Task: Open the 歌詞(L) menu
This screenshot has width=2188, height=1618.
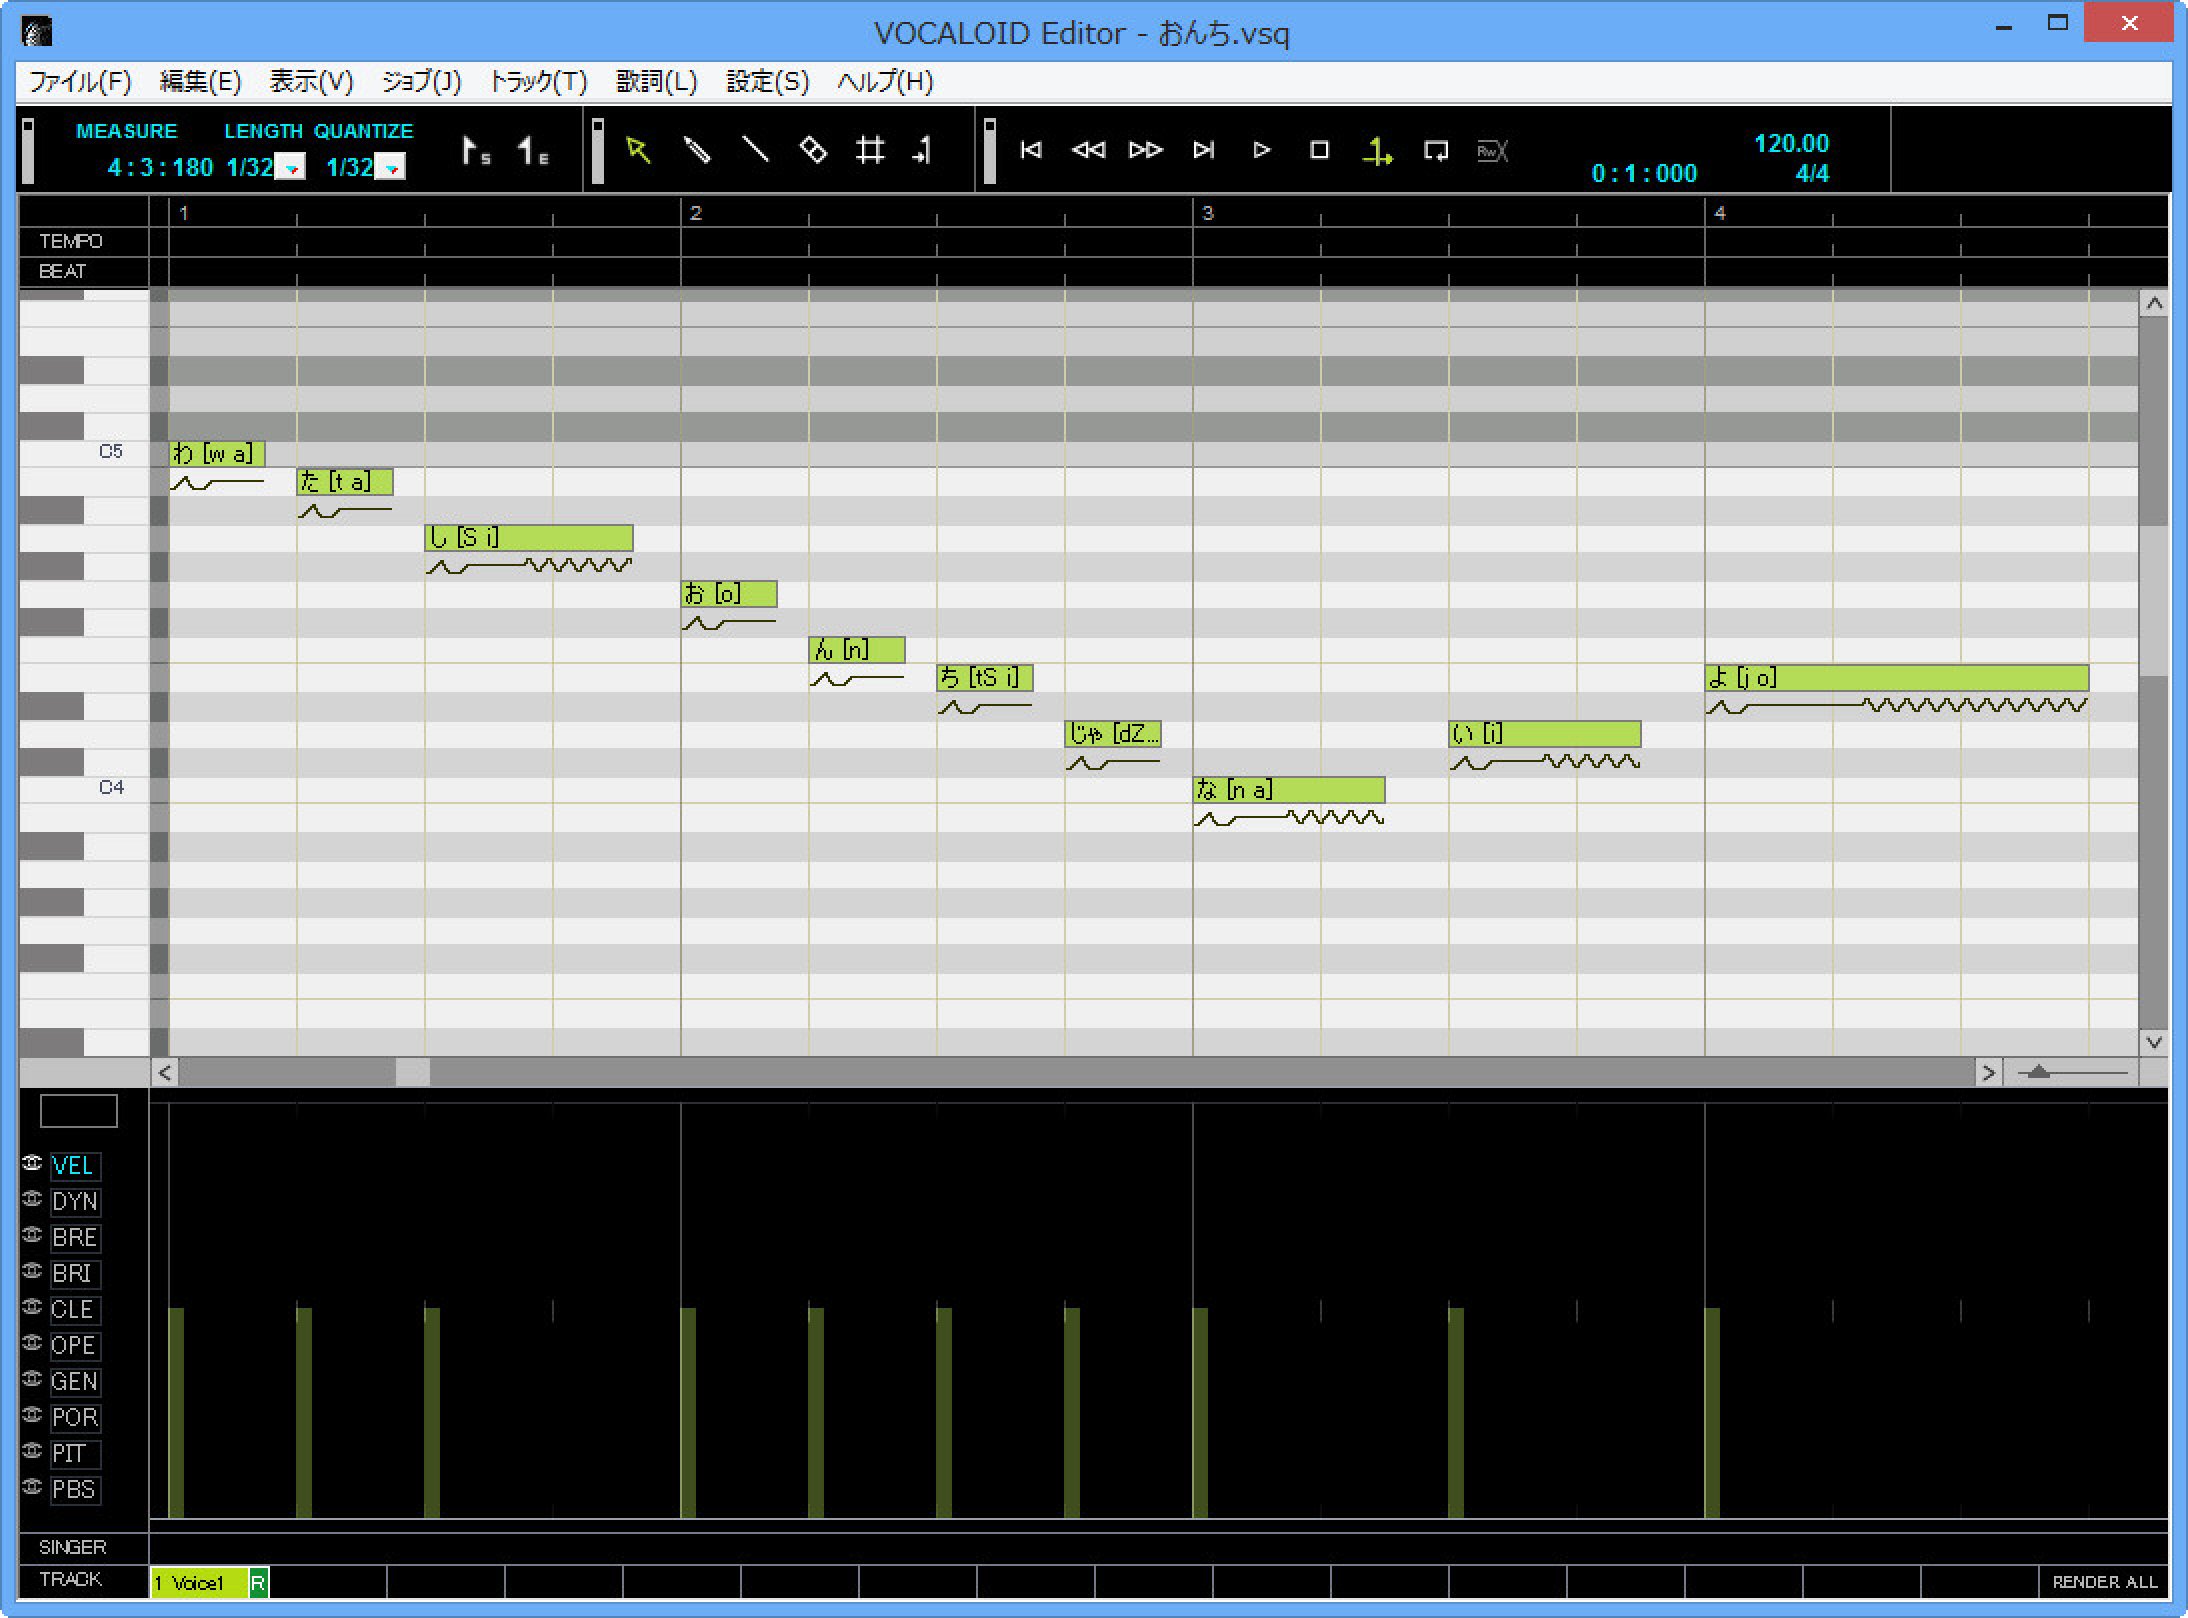Action: click(656, 82)
